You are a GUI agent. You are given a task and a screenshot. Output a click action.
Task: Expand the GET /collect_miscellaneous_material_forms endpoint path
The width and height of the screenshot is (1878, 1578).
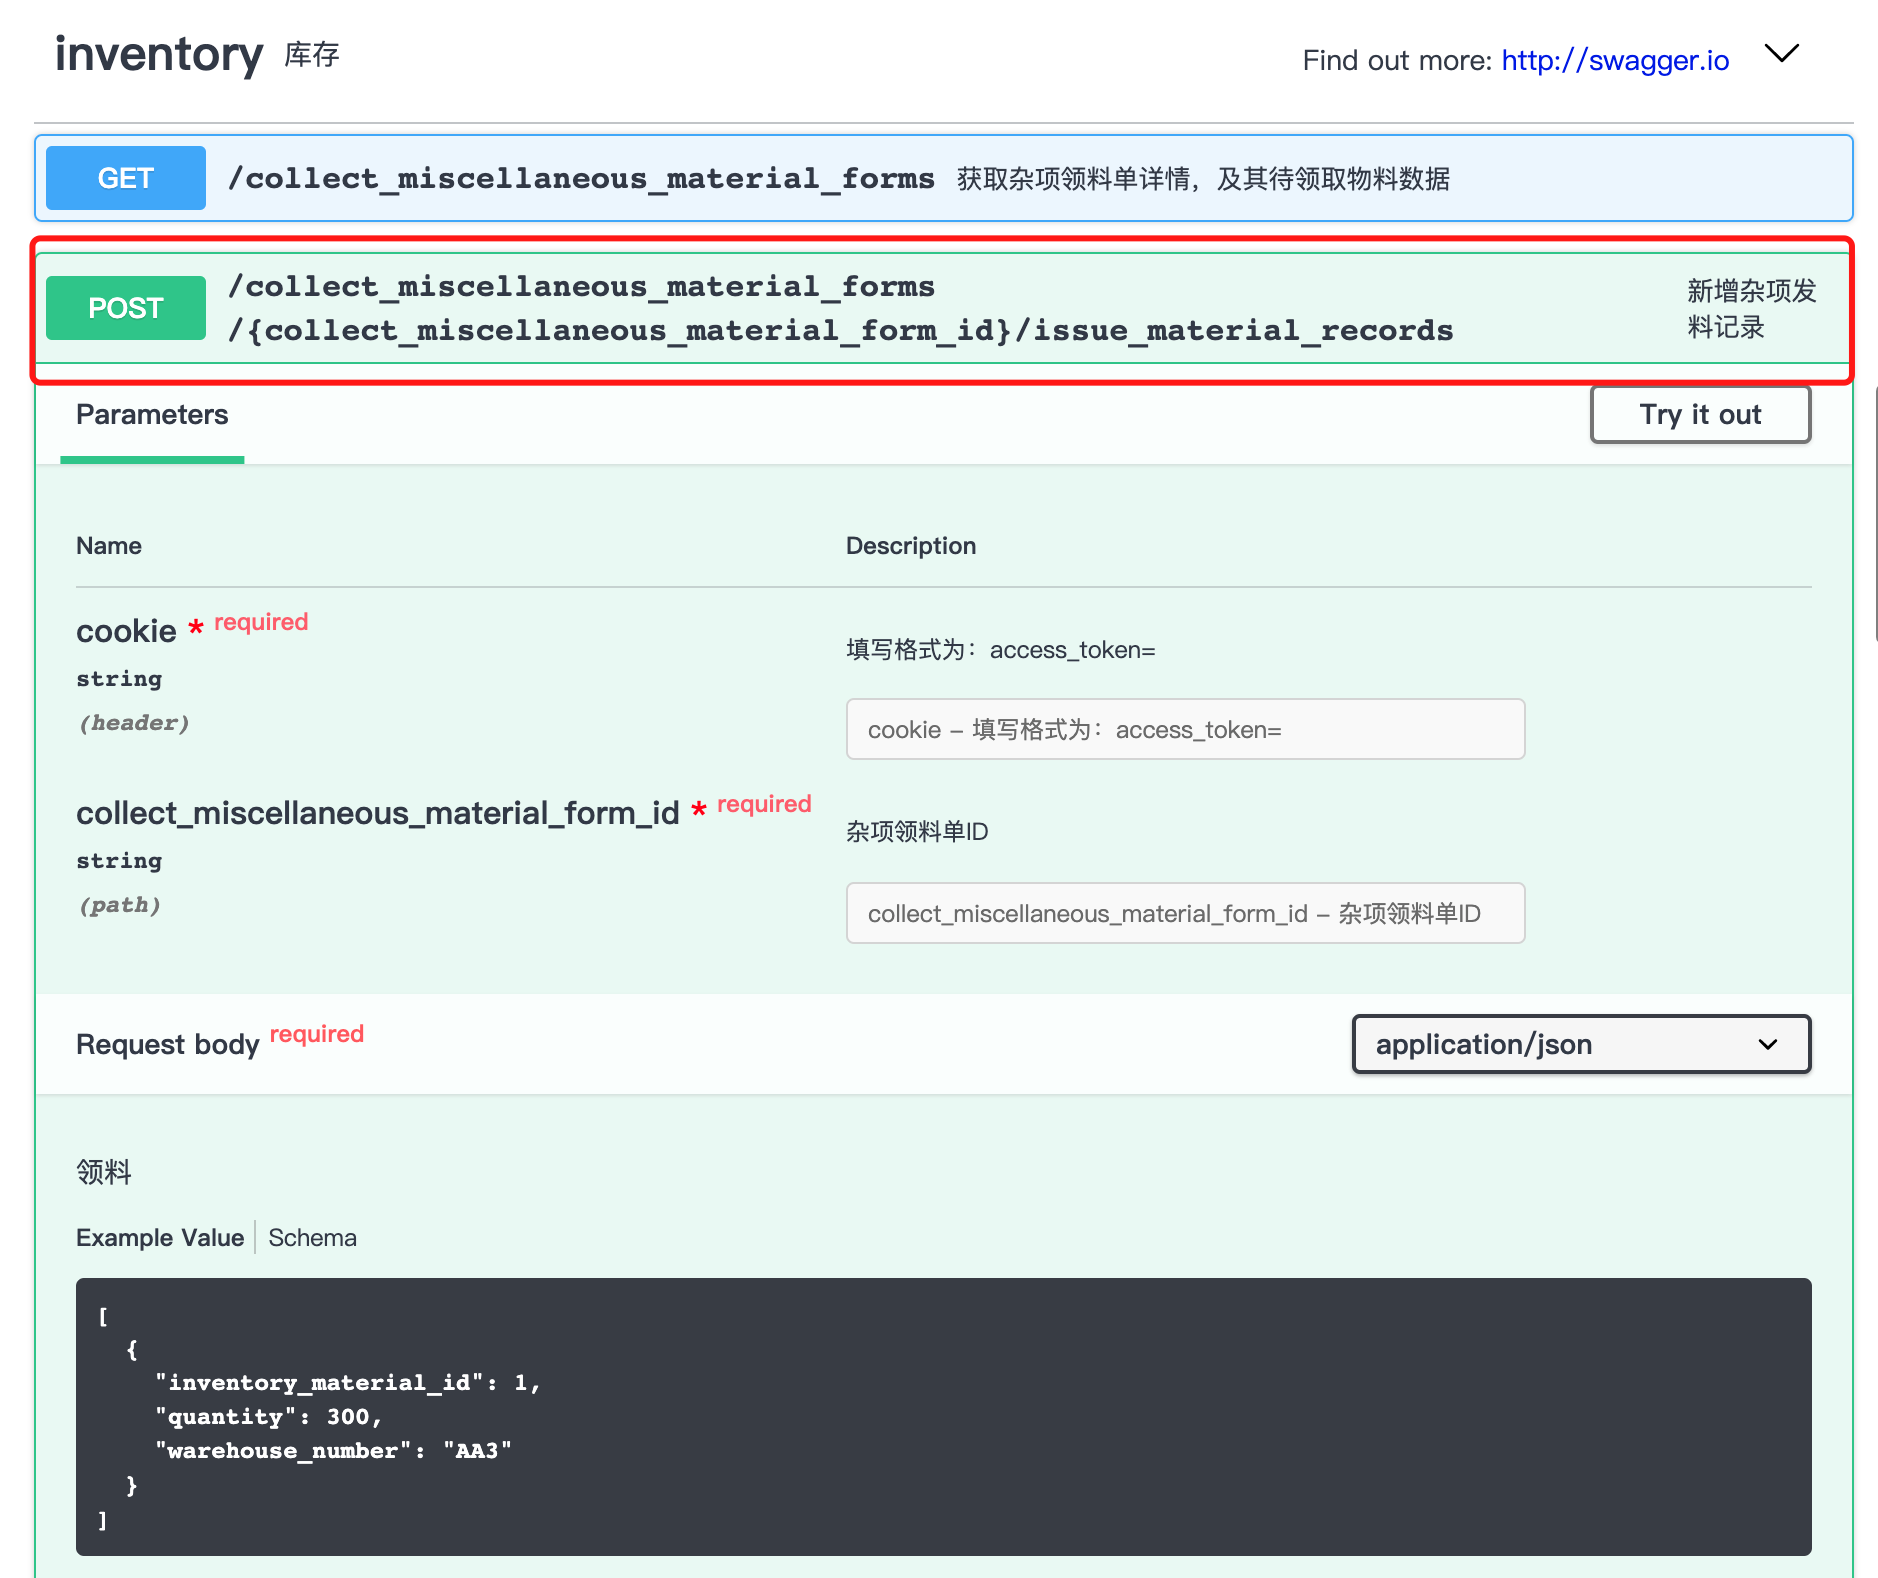580,179
